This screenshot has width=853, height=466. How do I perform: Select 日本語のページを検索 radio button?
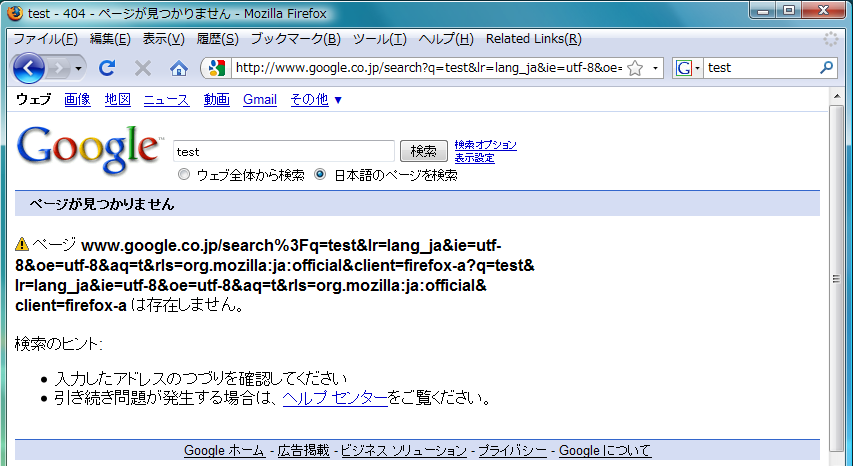[x=320, y=175]
